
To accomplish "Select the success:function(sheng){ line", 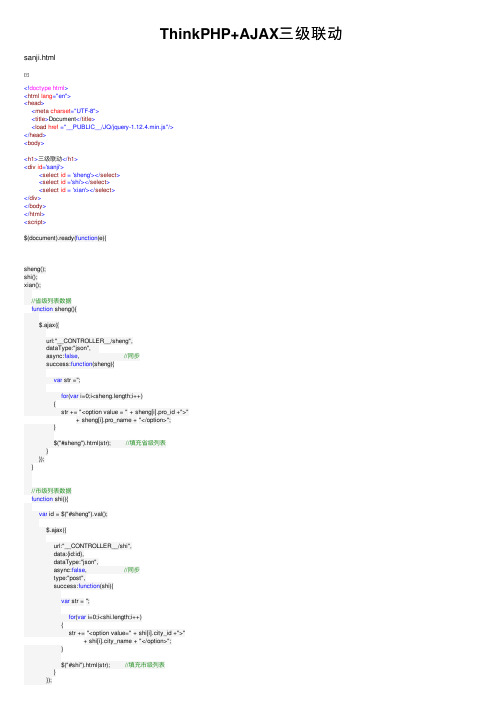I will pos(80,364).
